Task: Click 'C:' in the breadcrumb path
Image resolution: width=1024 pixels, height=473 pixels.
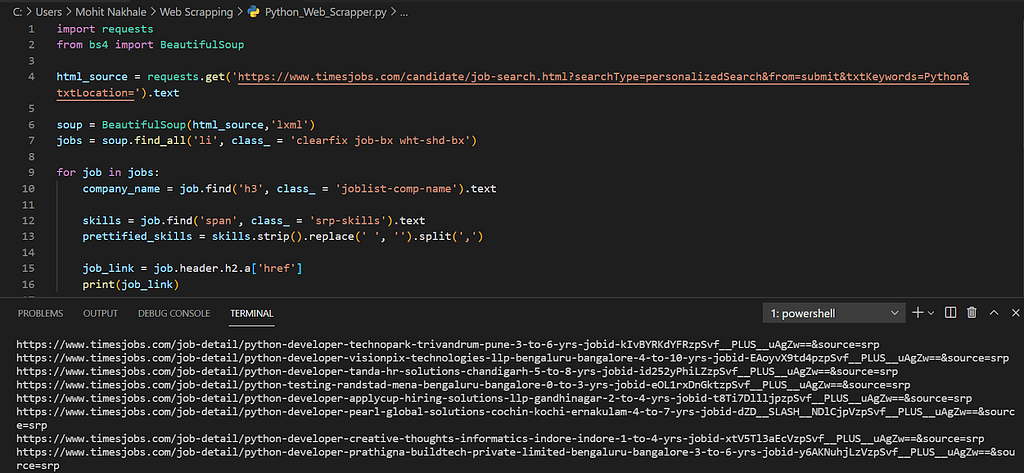Action: [18, 13]
